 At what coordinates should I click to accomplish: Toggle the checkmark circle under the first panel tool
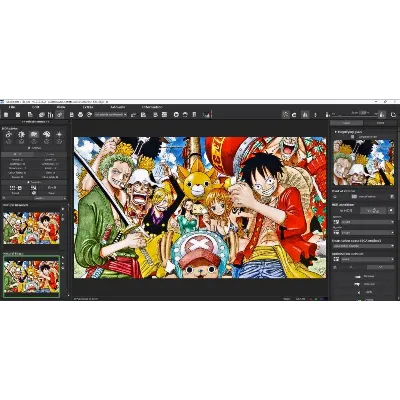click(9, 142)
